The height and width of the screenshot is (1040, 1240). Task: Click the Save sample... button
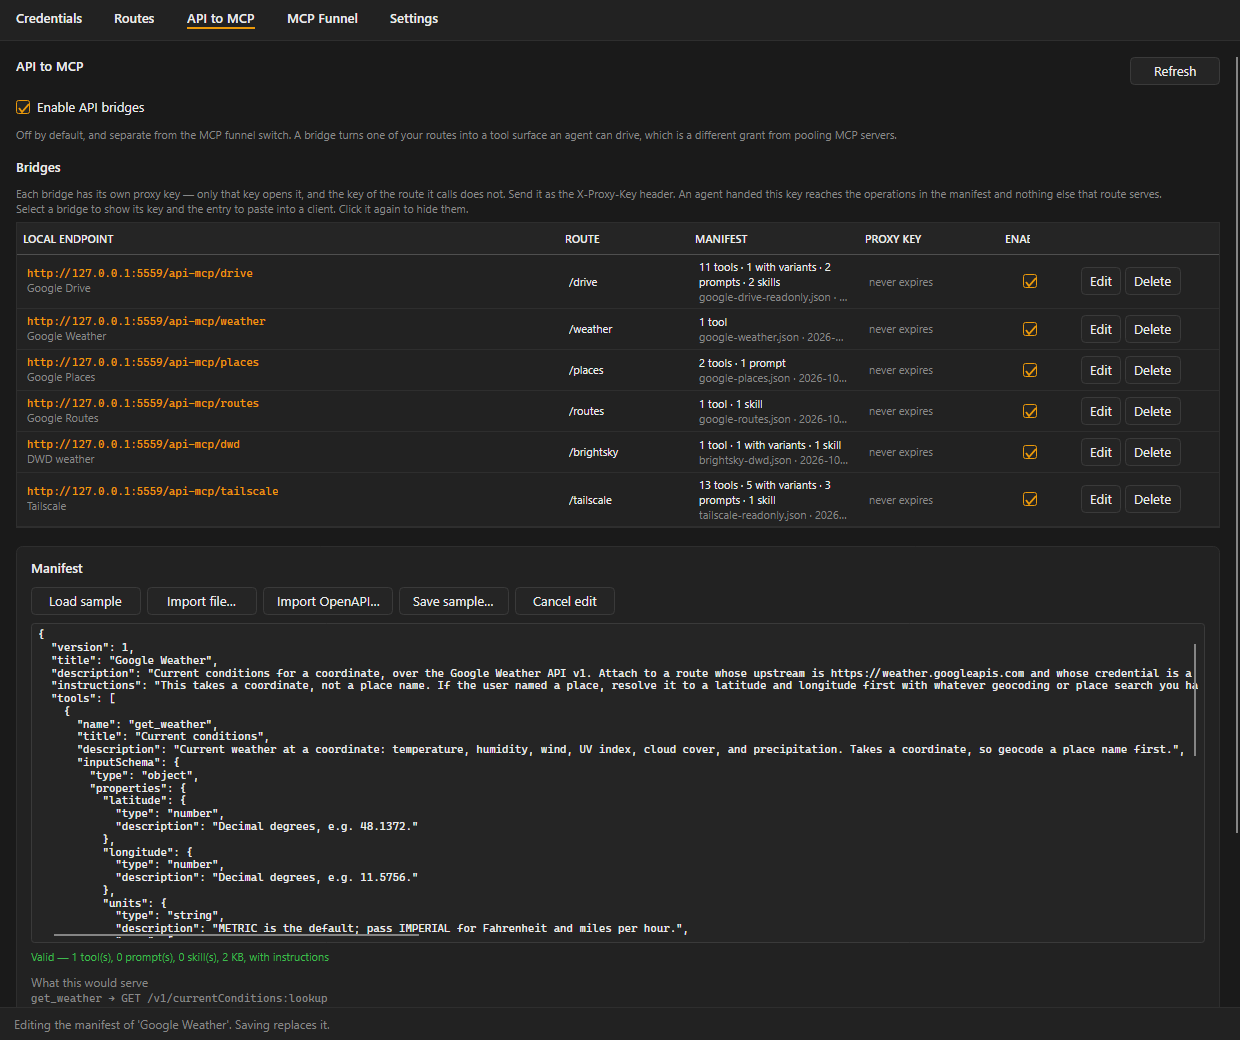(453, 601)
